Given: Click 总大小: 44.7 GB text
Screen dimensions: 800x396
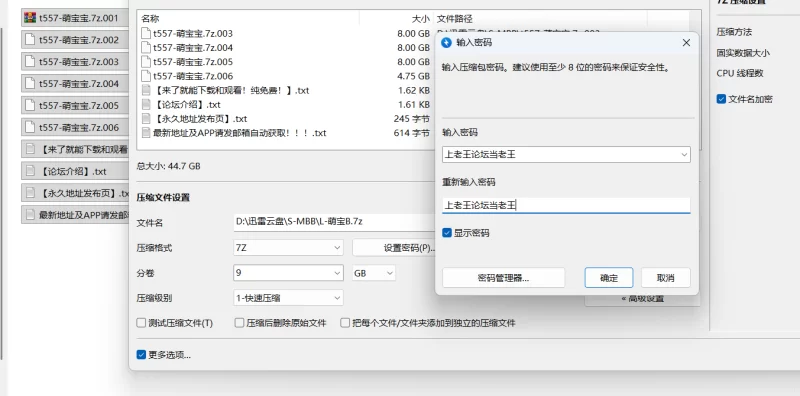Looking at the screenshot, I should (x=168, y=166).
